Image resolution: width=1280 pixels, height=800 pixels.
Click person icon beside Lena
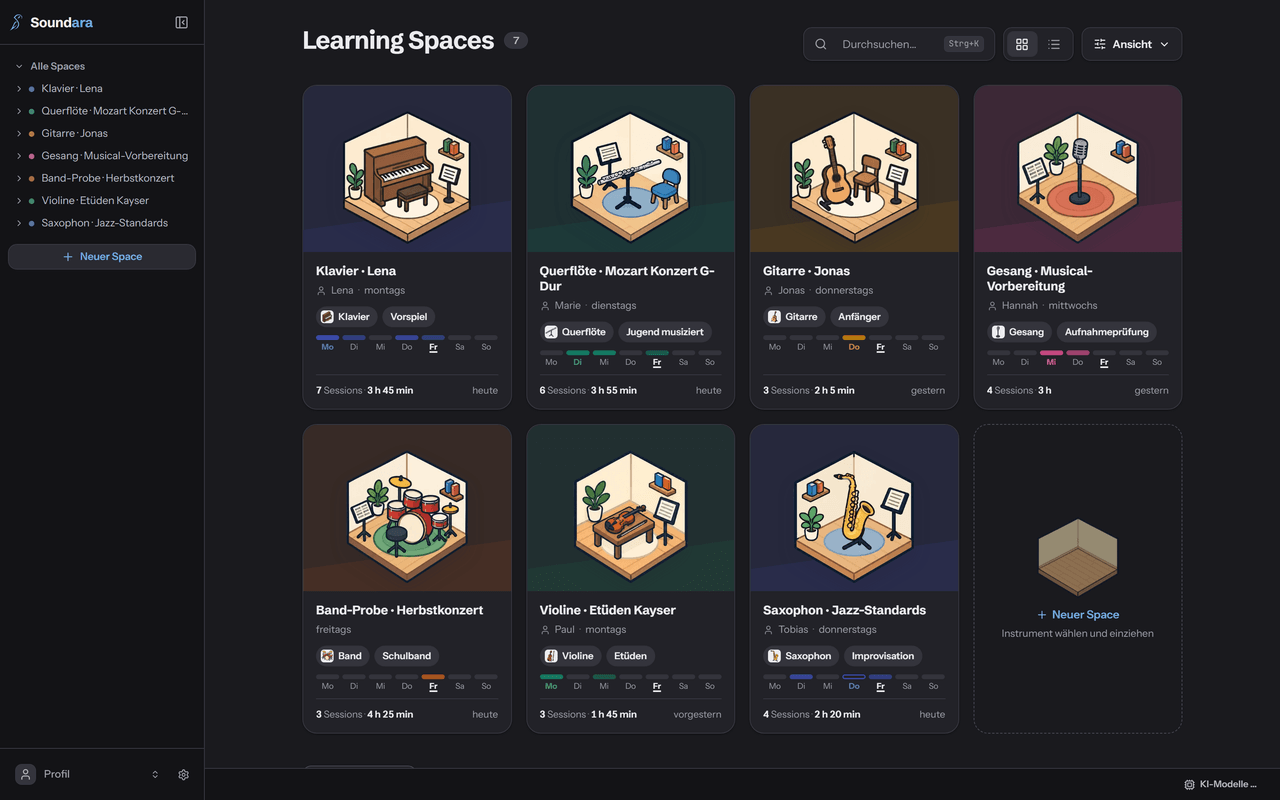point(321,291)
